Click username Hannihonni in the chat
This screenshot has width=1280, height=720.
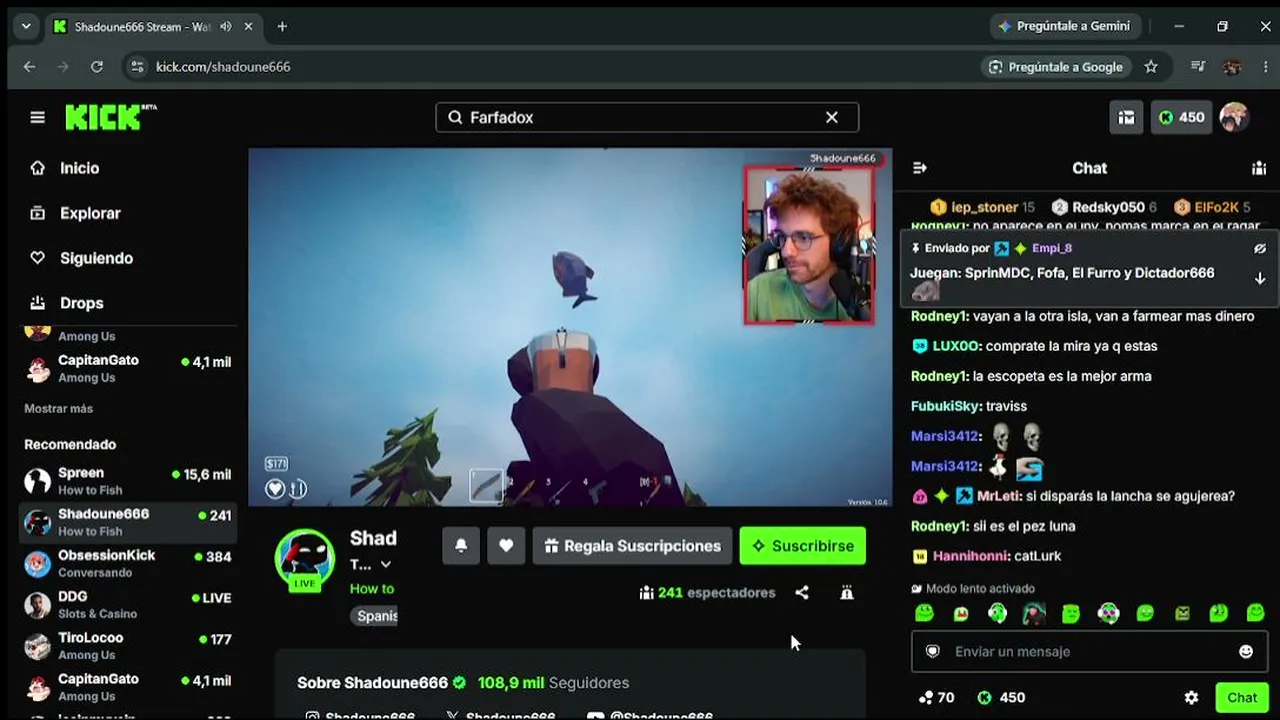970,556
